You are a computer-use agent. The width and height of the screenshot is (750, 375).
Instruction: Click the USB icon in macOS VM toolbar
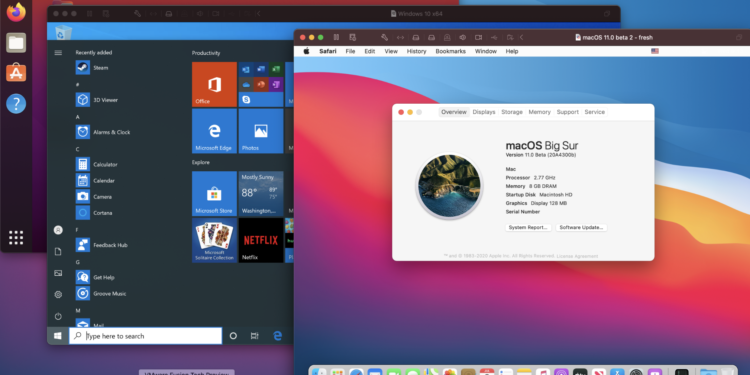[494, 37]
